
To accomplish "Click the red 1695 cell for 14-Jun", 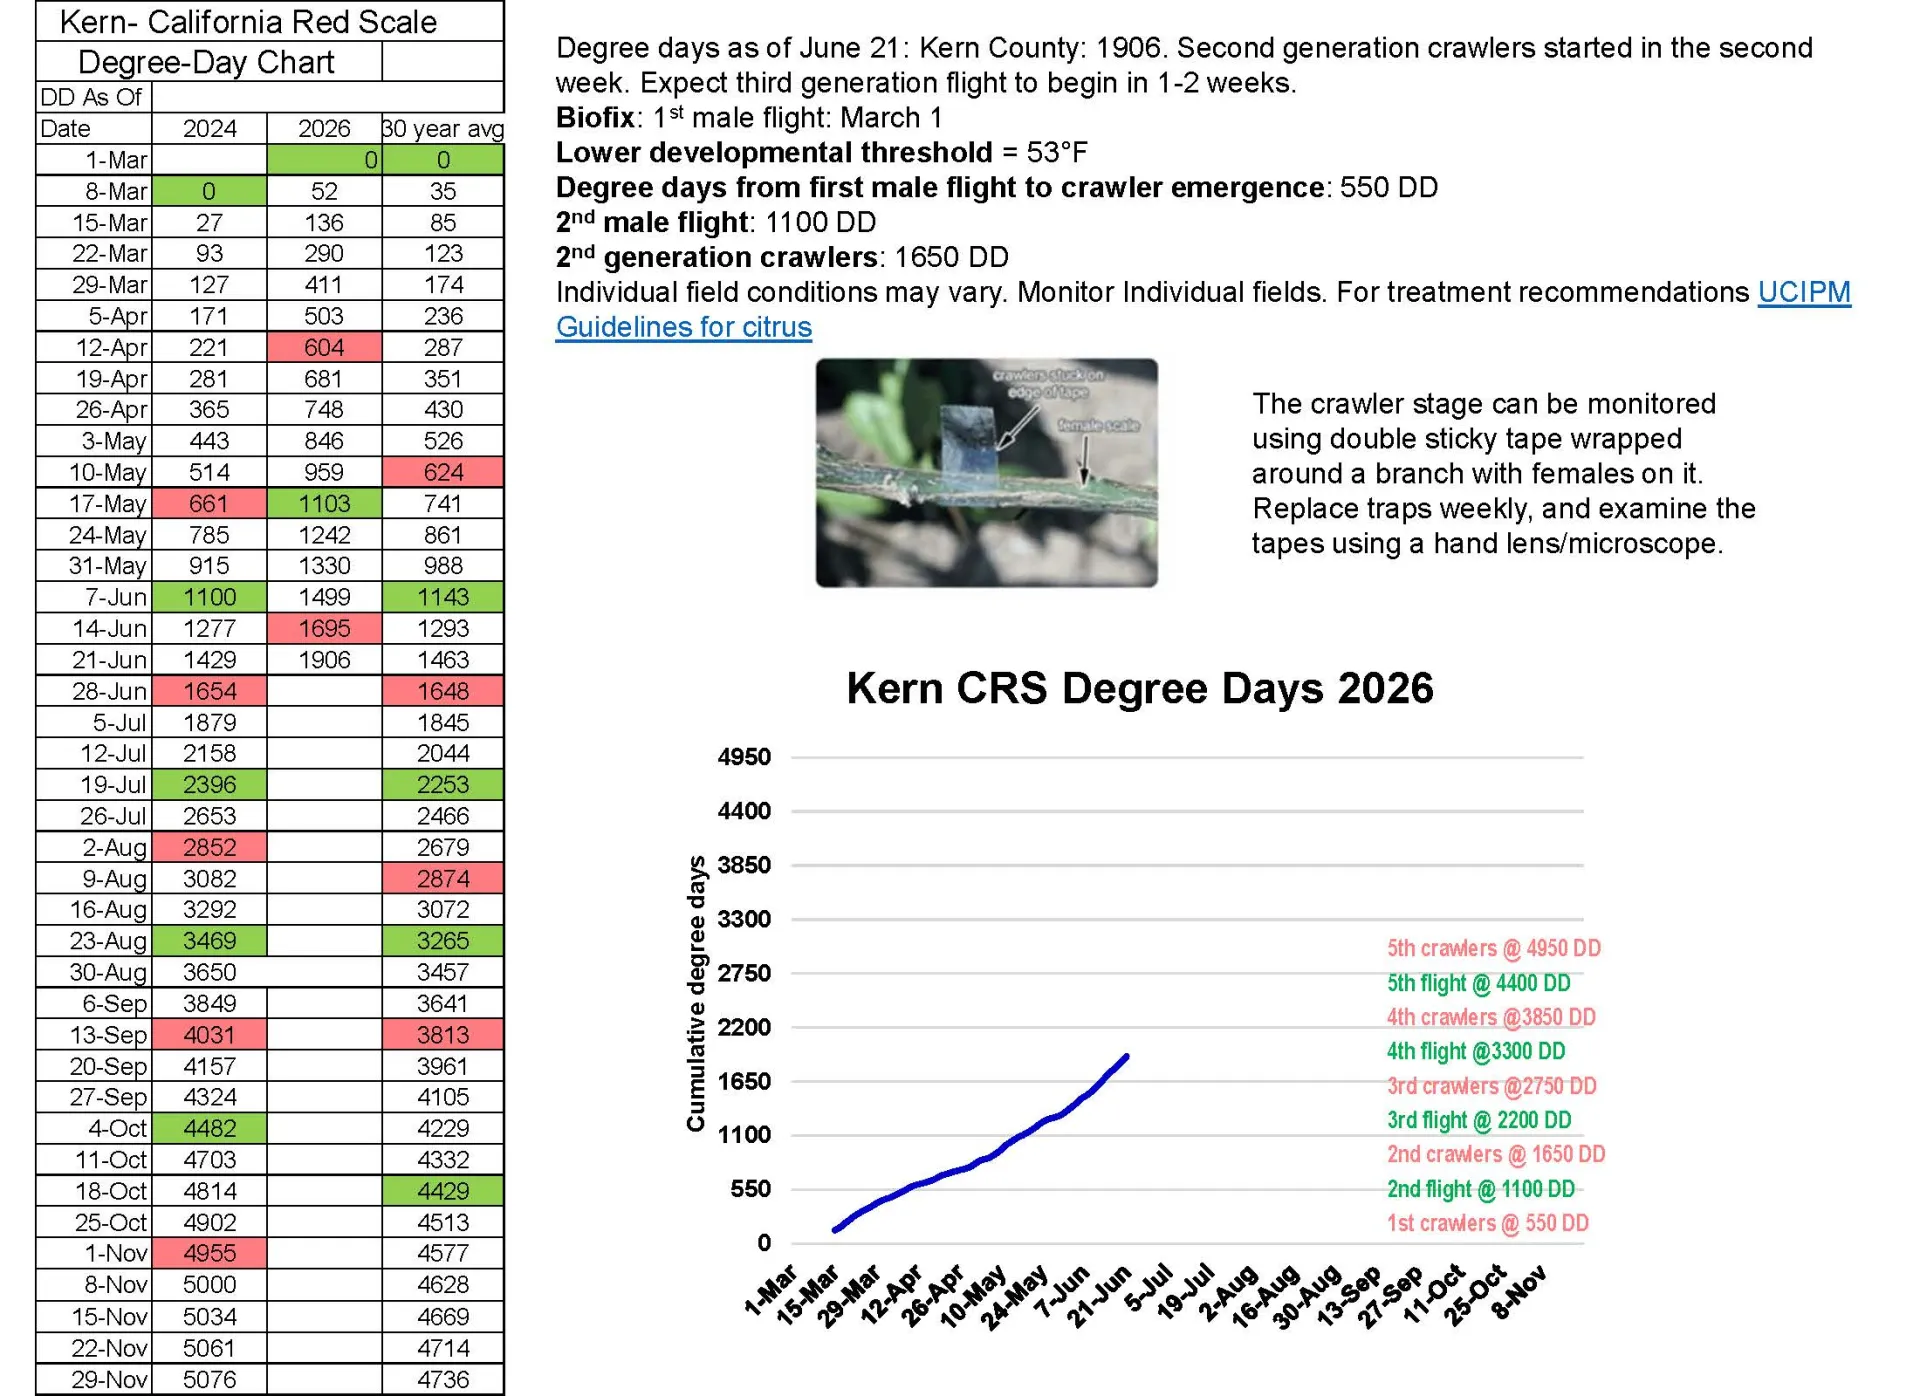I will click(324, 628).
